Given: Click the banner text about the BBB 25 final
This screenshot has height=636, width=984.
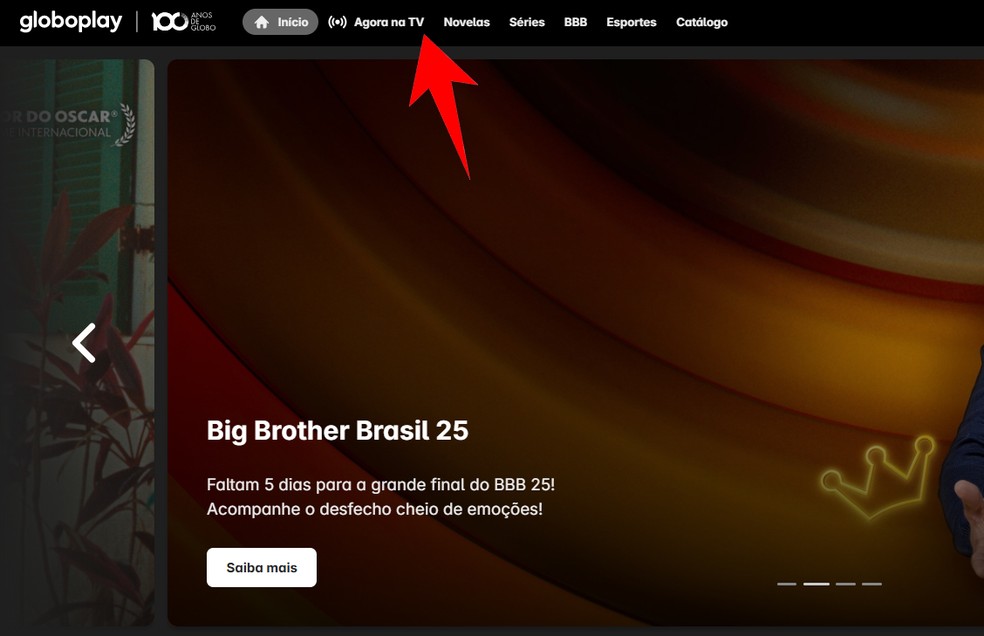Looking at the screenshot, I should tap(380, 497).
